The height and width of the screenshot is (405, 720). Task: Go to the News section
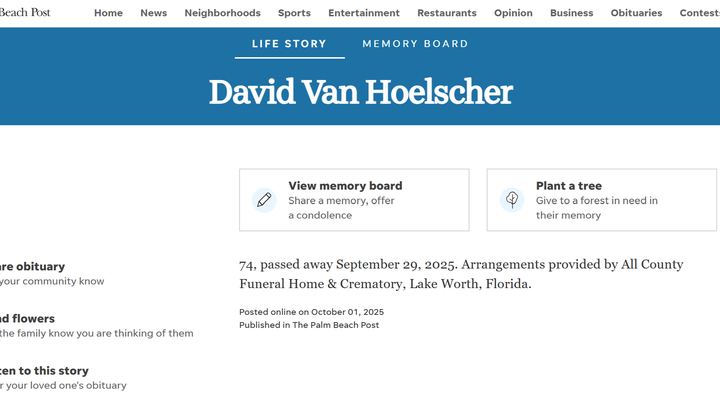point(153,13)
